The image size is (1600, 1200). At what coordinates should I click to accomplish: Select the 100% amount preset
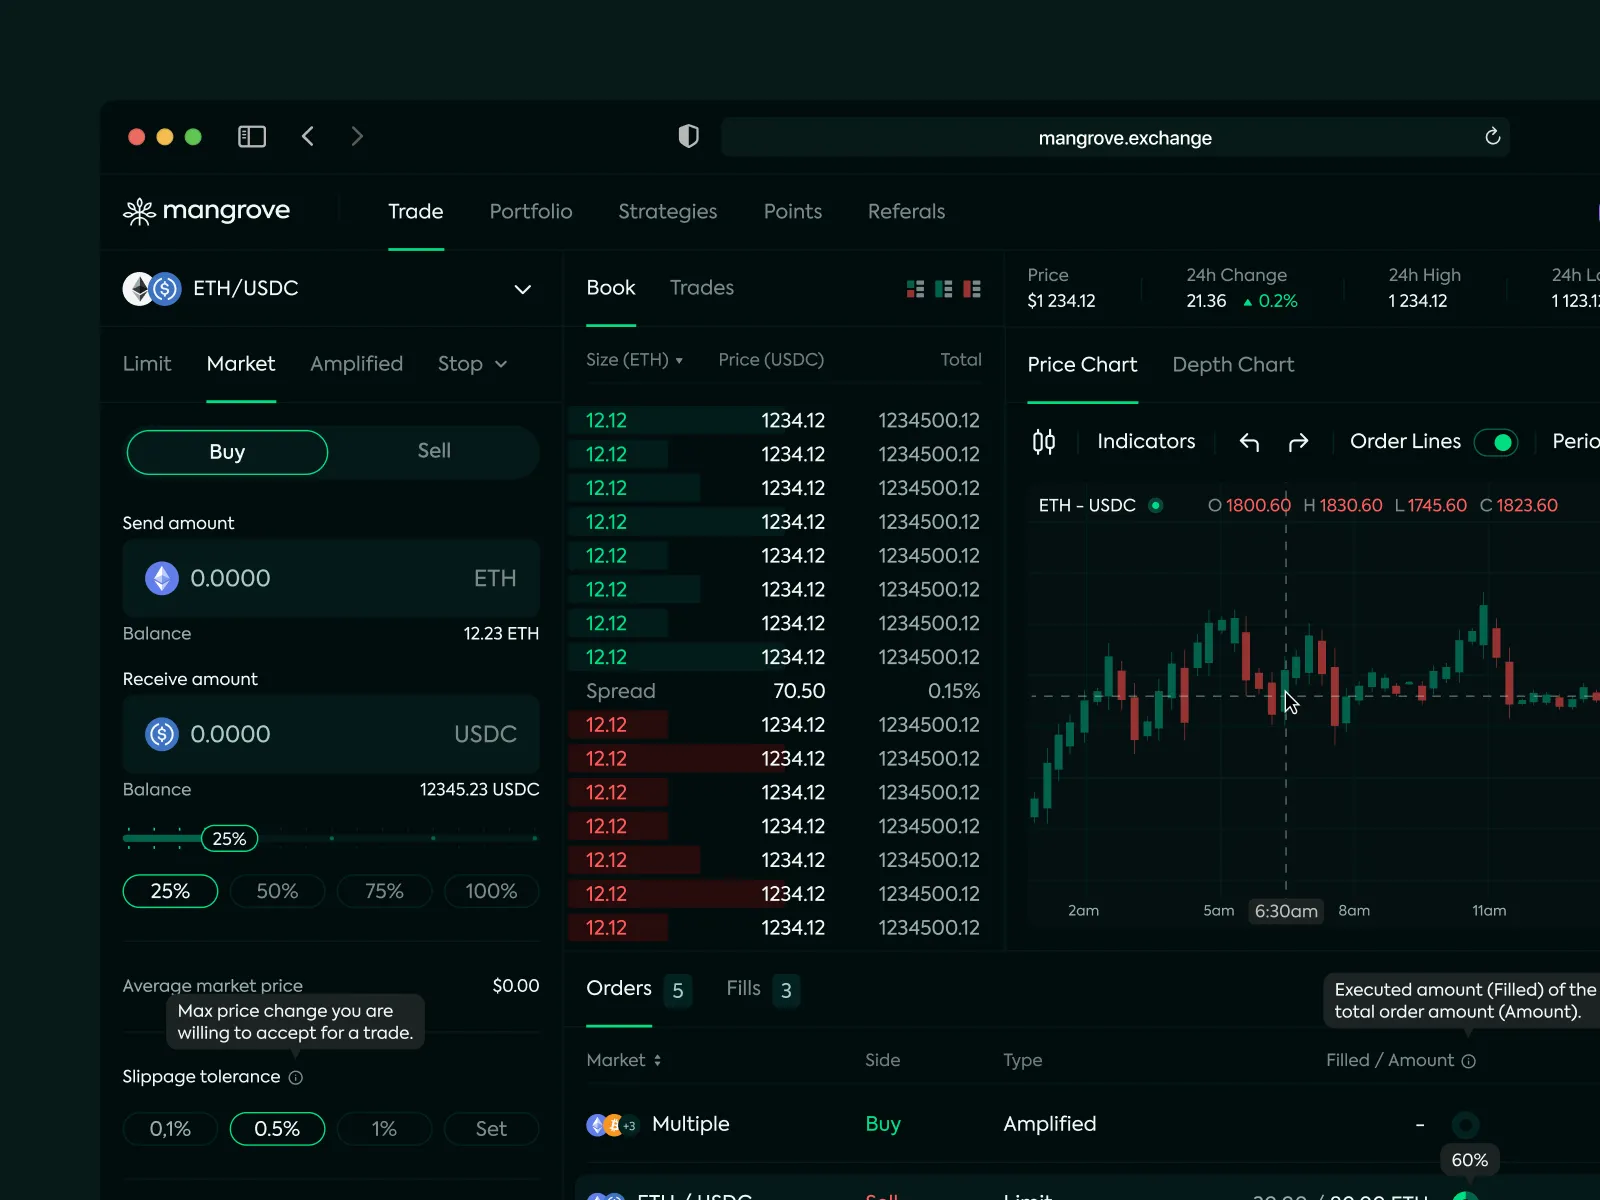click(491, 891)
